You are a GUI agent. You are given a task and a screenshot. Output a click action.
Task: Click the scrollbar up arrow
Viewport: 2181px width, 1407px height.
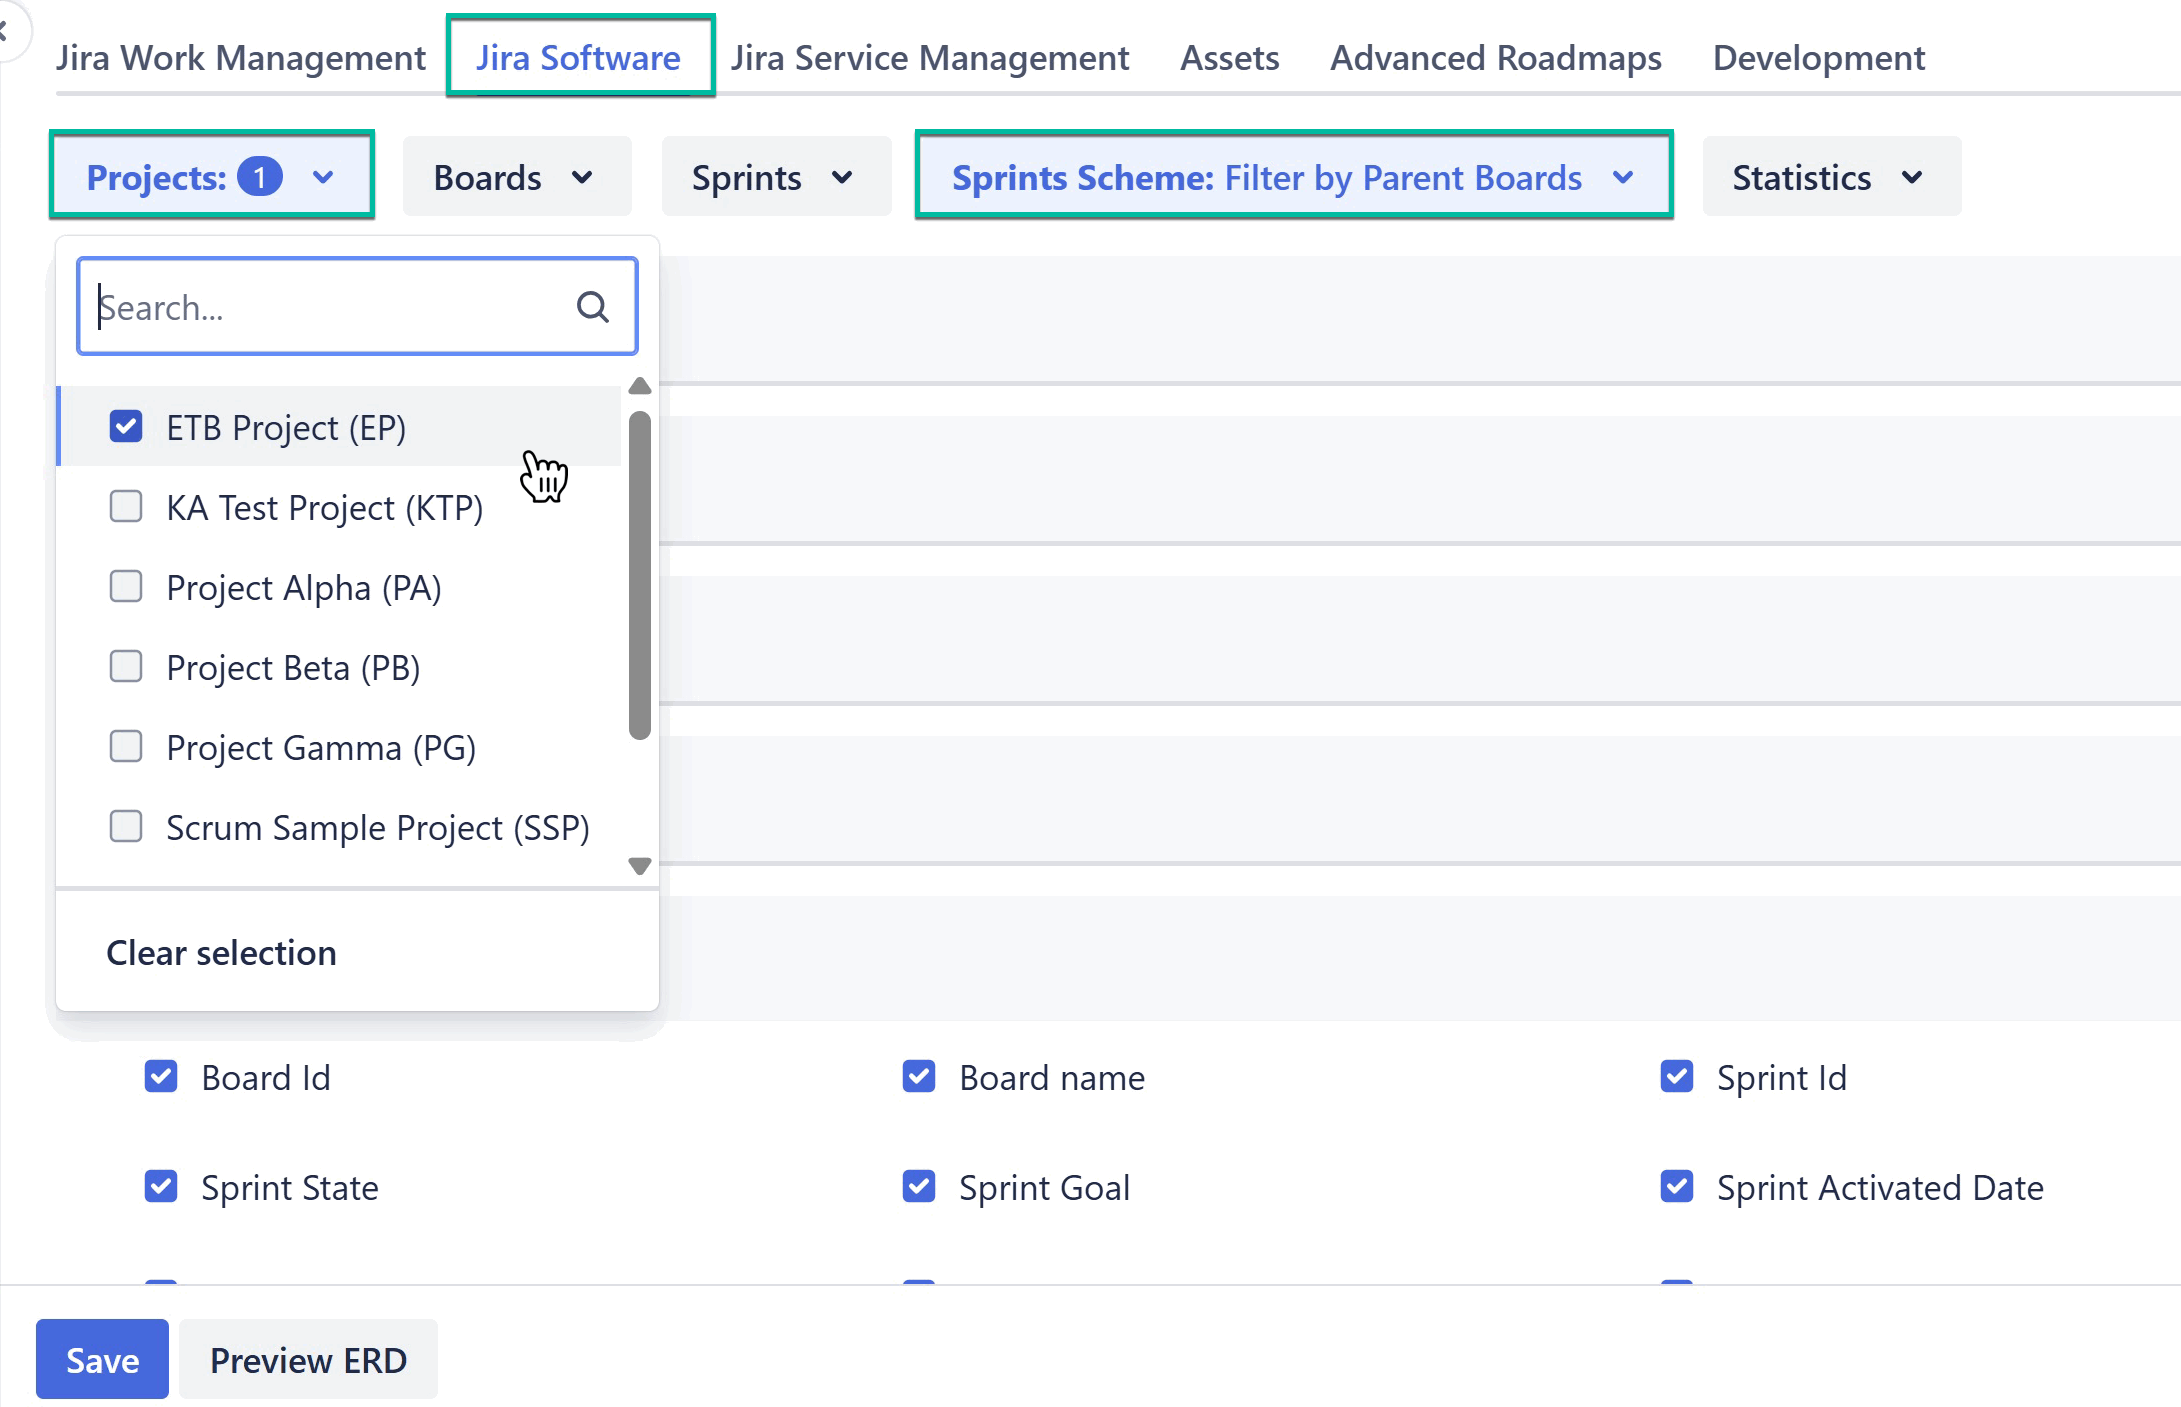point(639,387)
